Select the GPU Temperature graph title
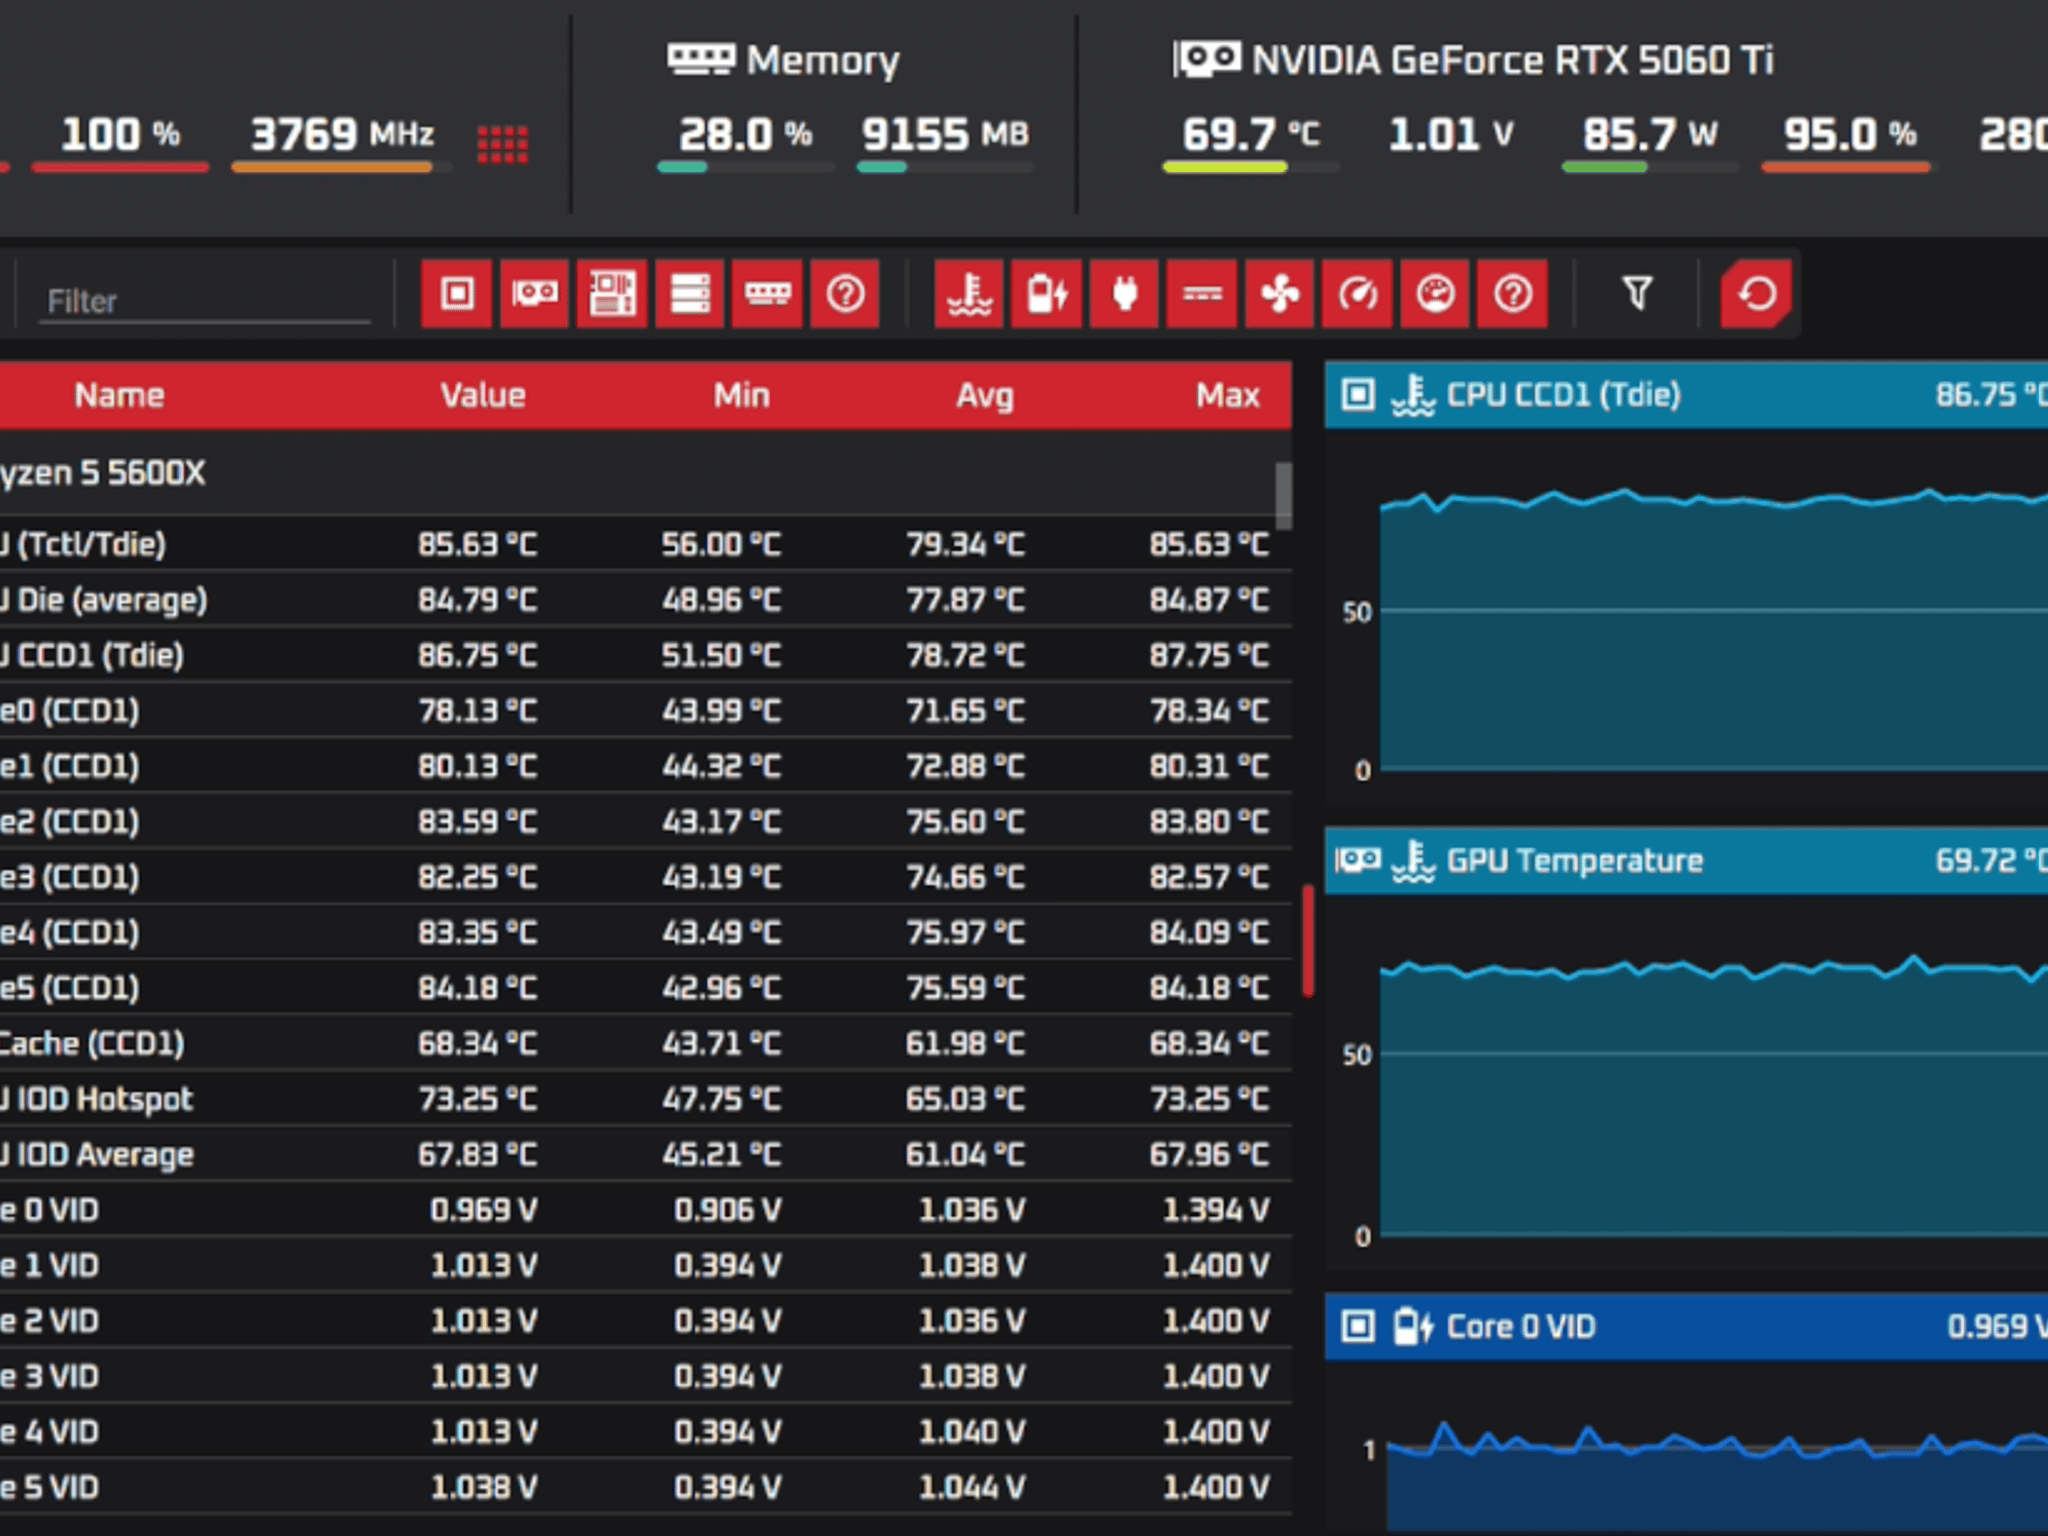Image resolution: width=2048 pixels, height=1536 pixels. tap(1574, 861)
